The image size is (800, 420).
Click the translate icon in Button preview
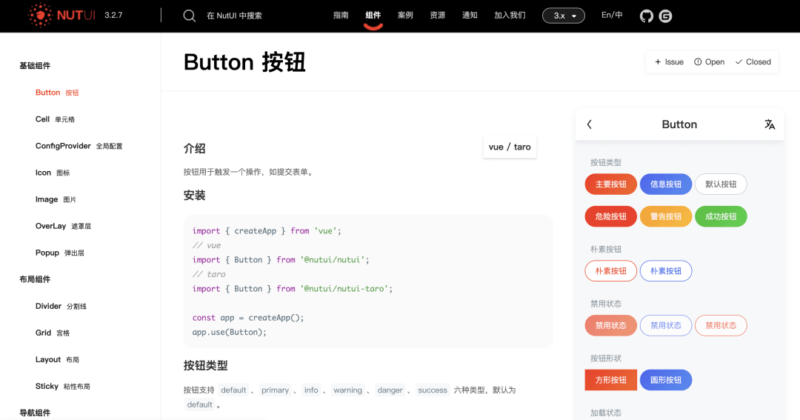[x=769, y=124]
